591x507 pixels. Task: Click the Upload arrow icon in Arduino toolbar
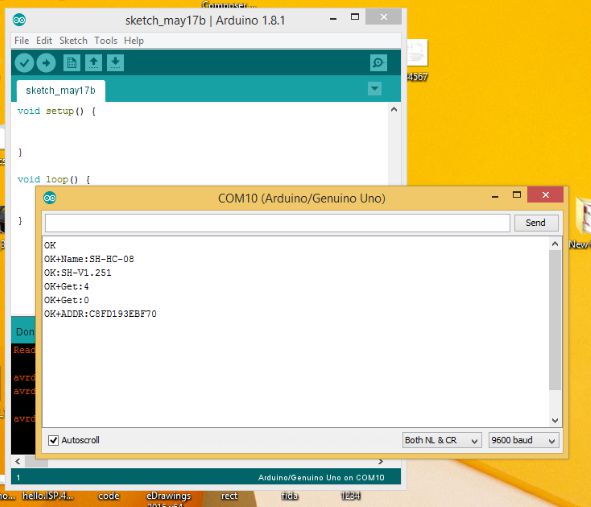coord(46,63)
